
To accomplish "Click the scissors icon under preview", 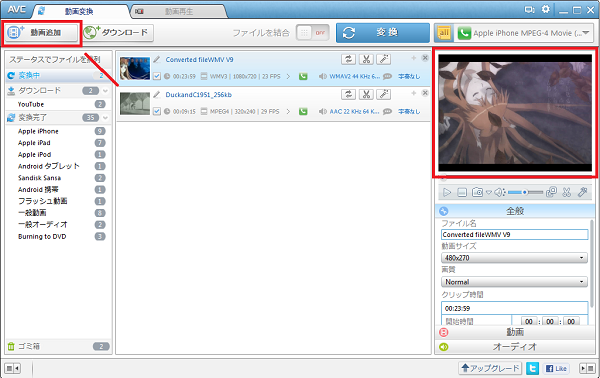I will pos(567,192).
